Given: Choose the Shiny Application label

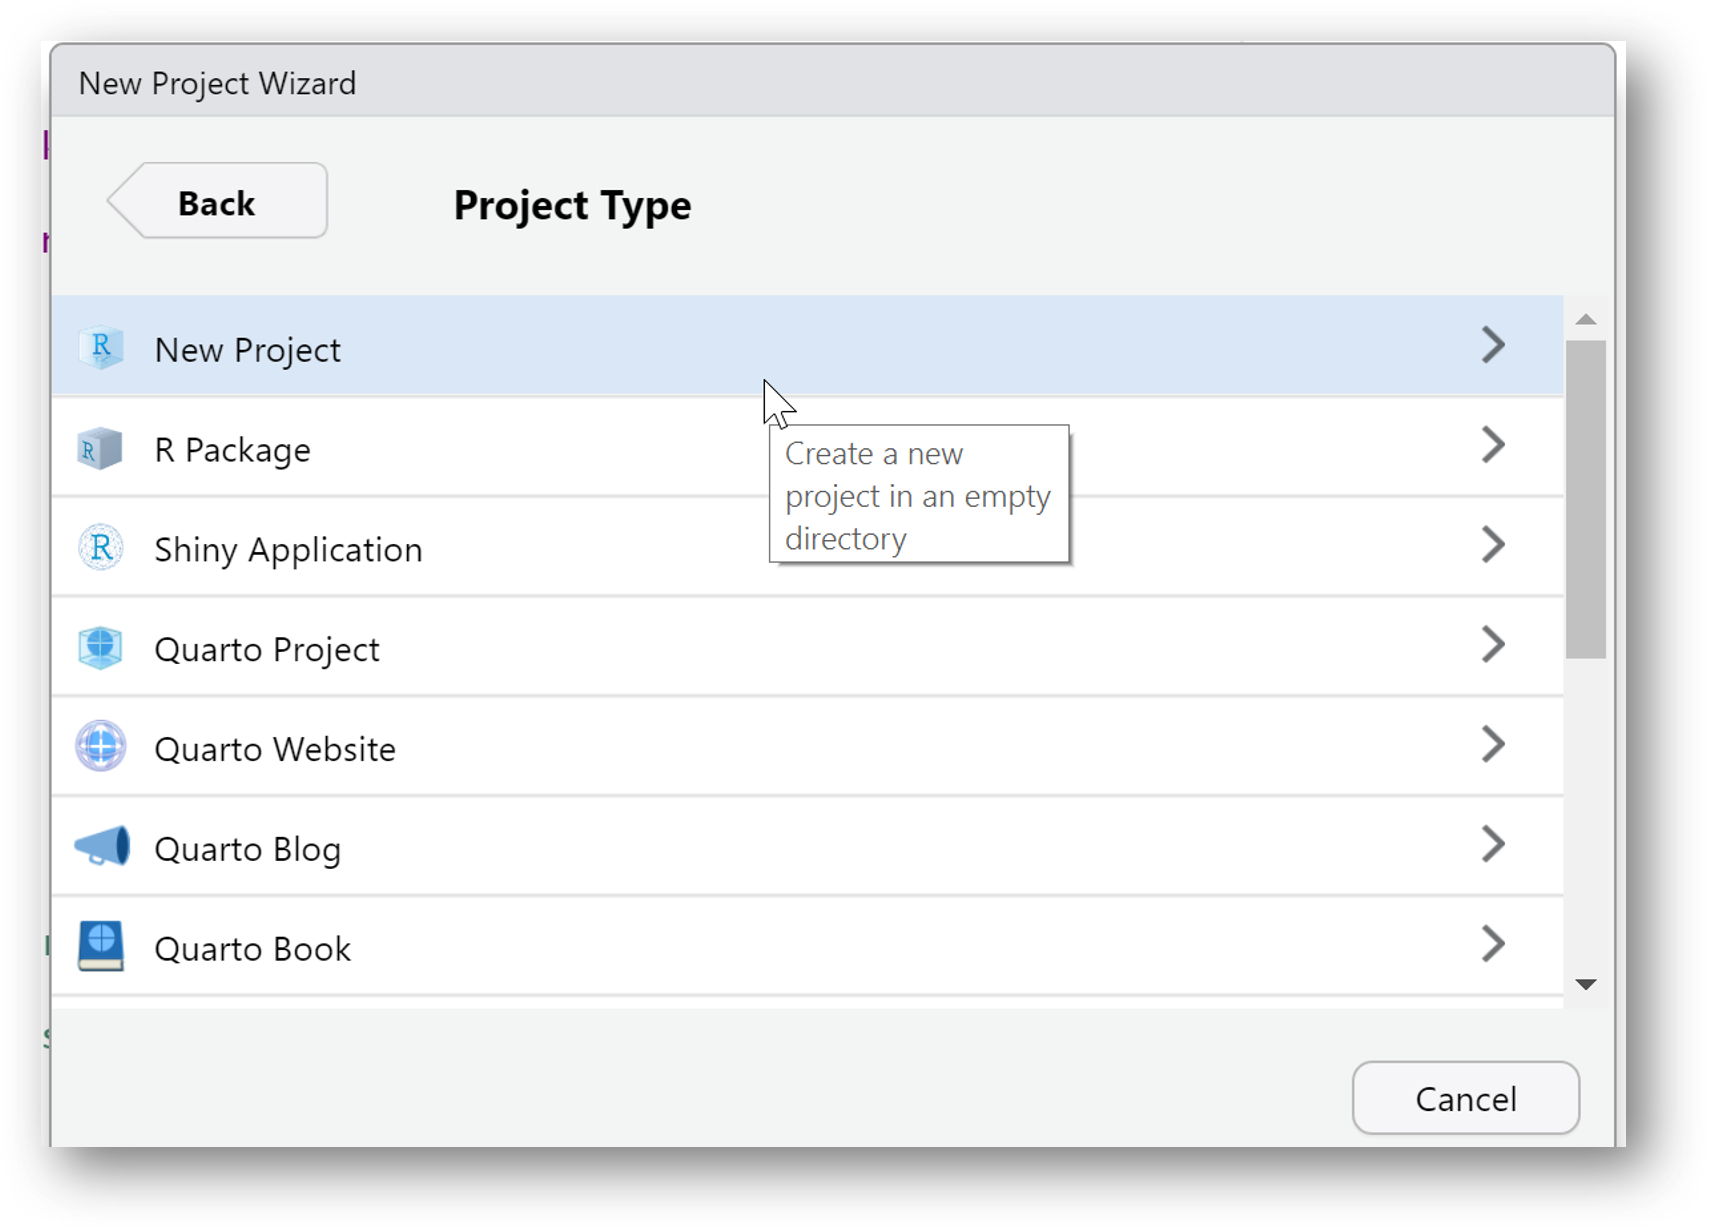Looking at the screenshot, I should tap(288, 550).
